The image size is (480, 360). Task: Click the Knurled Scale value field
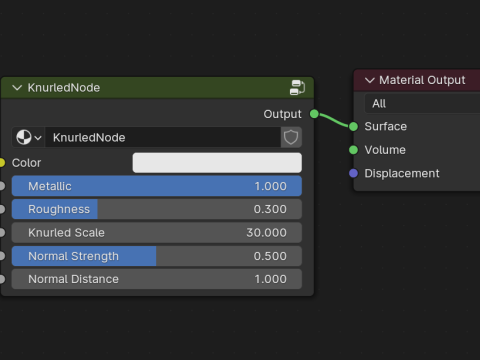(157, 233)
